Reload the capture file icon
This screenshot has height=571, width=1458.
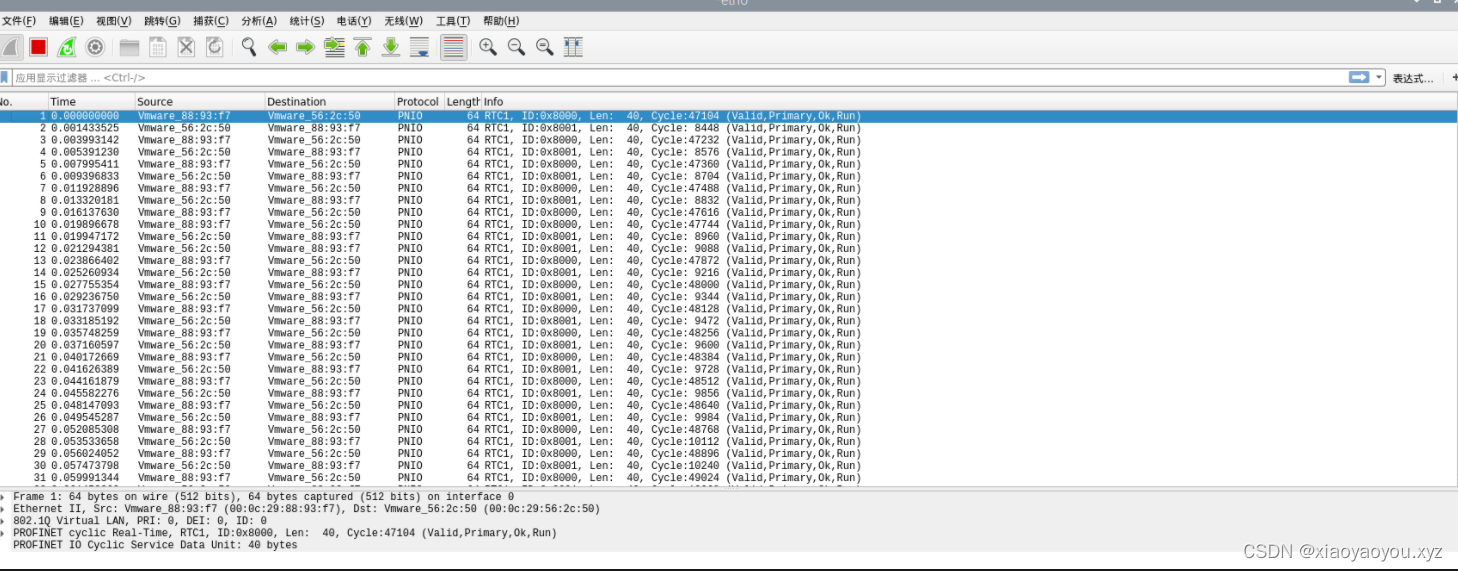[x=214, y=47]
